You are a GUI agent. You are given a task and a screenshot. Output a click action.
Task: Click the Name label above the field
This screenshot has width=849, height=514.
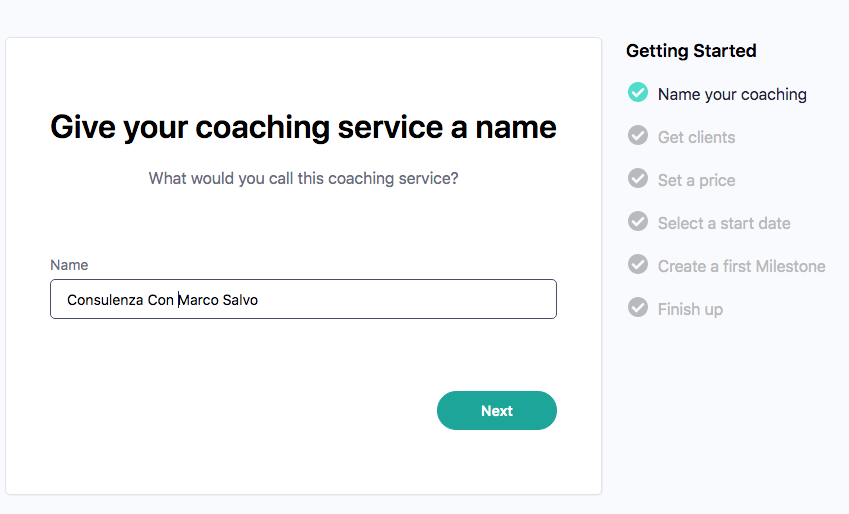(x=69, y=265)
